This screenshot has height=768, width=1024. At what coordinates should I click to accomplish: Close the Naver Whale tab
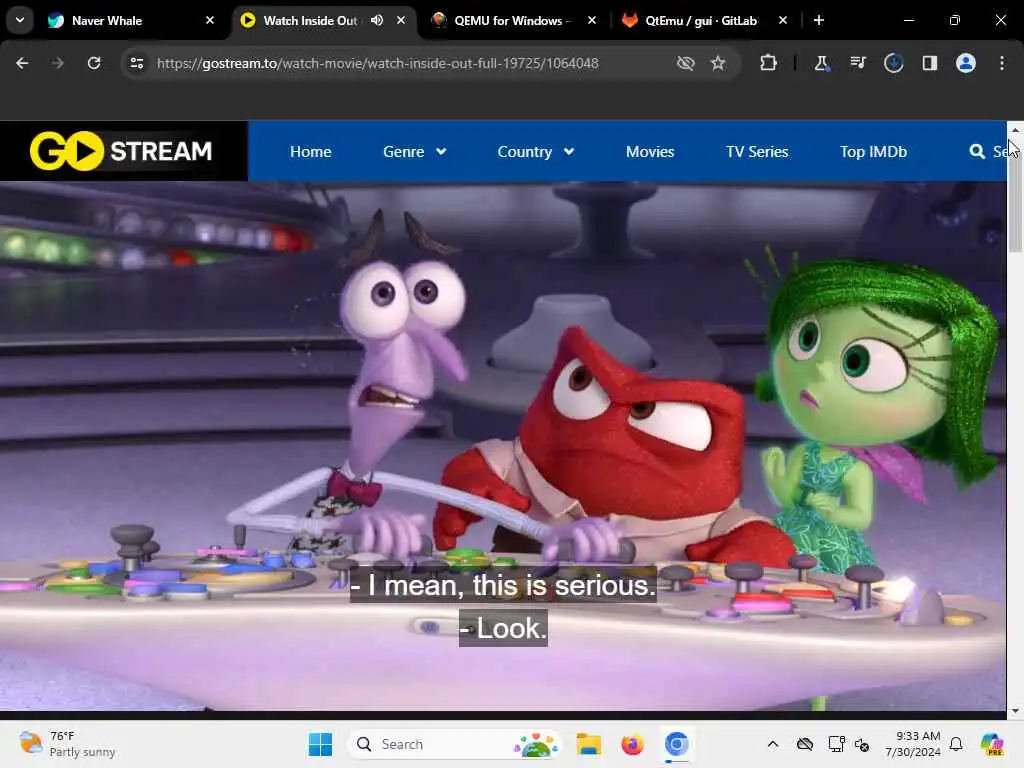coord(210,20)
